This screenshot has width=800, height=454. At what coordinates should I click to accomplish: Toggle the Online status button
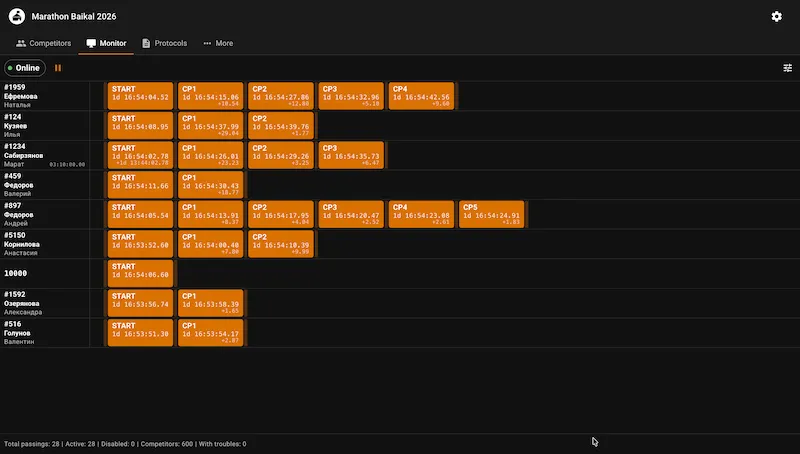pos(24,68)
